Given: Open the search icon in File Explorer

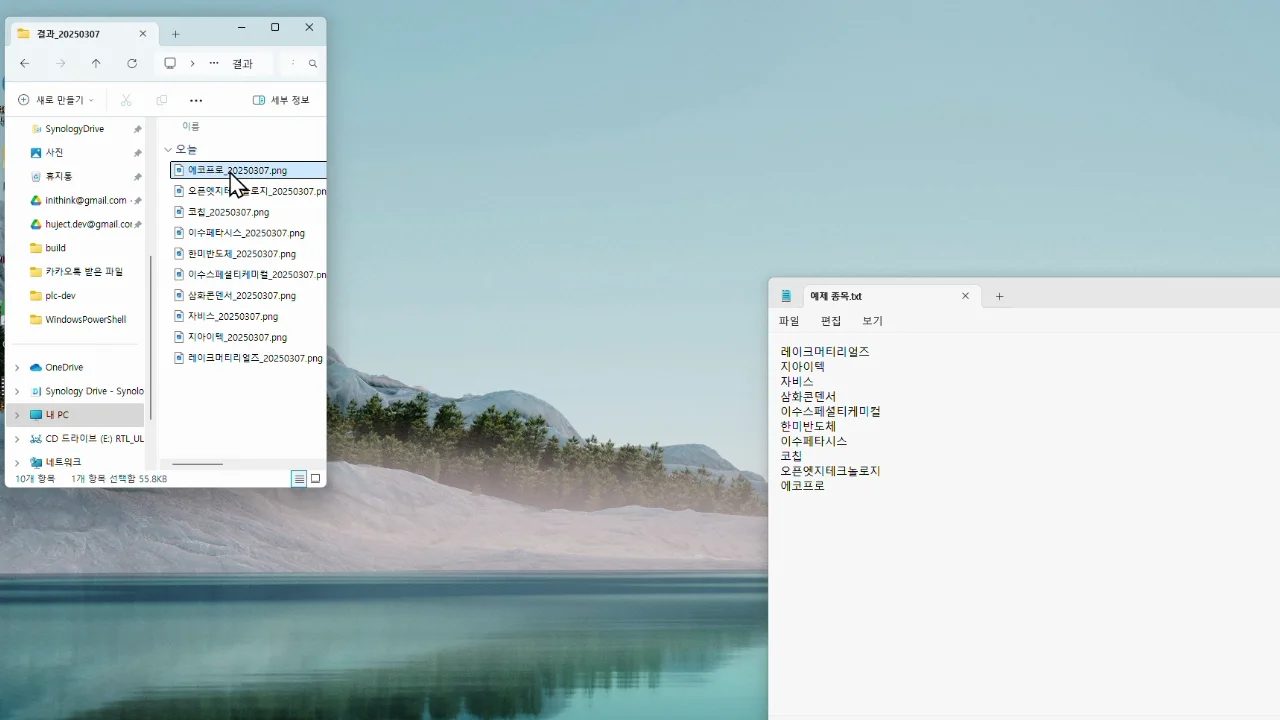Looking at the screenshot, I should (313, 63).
